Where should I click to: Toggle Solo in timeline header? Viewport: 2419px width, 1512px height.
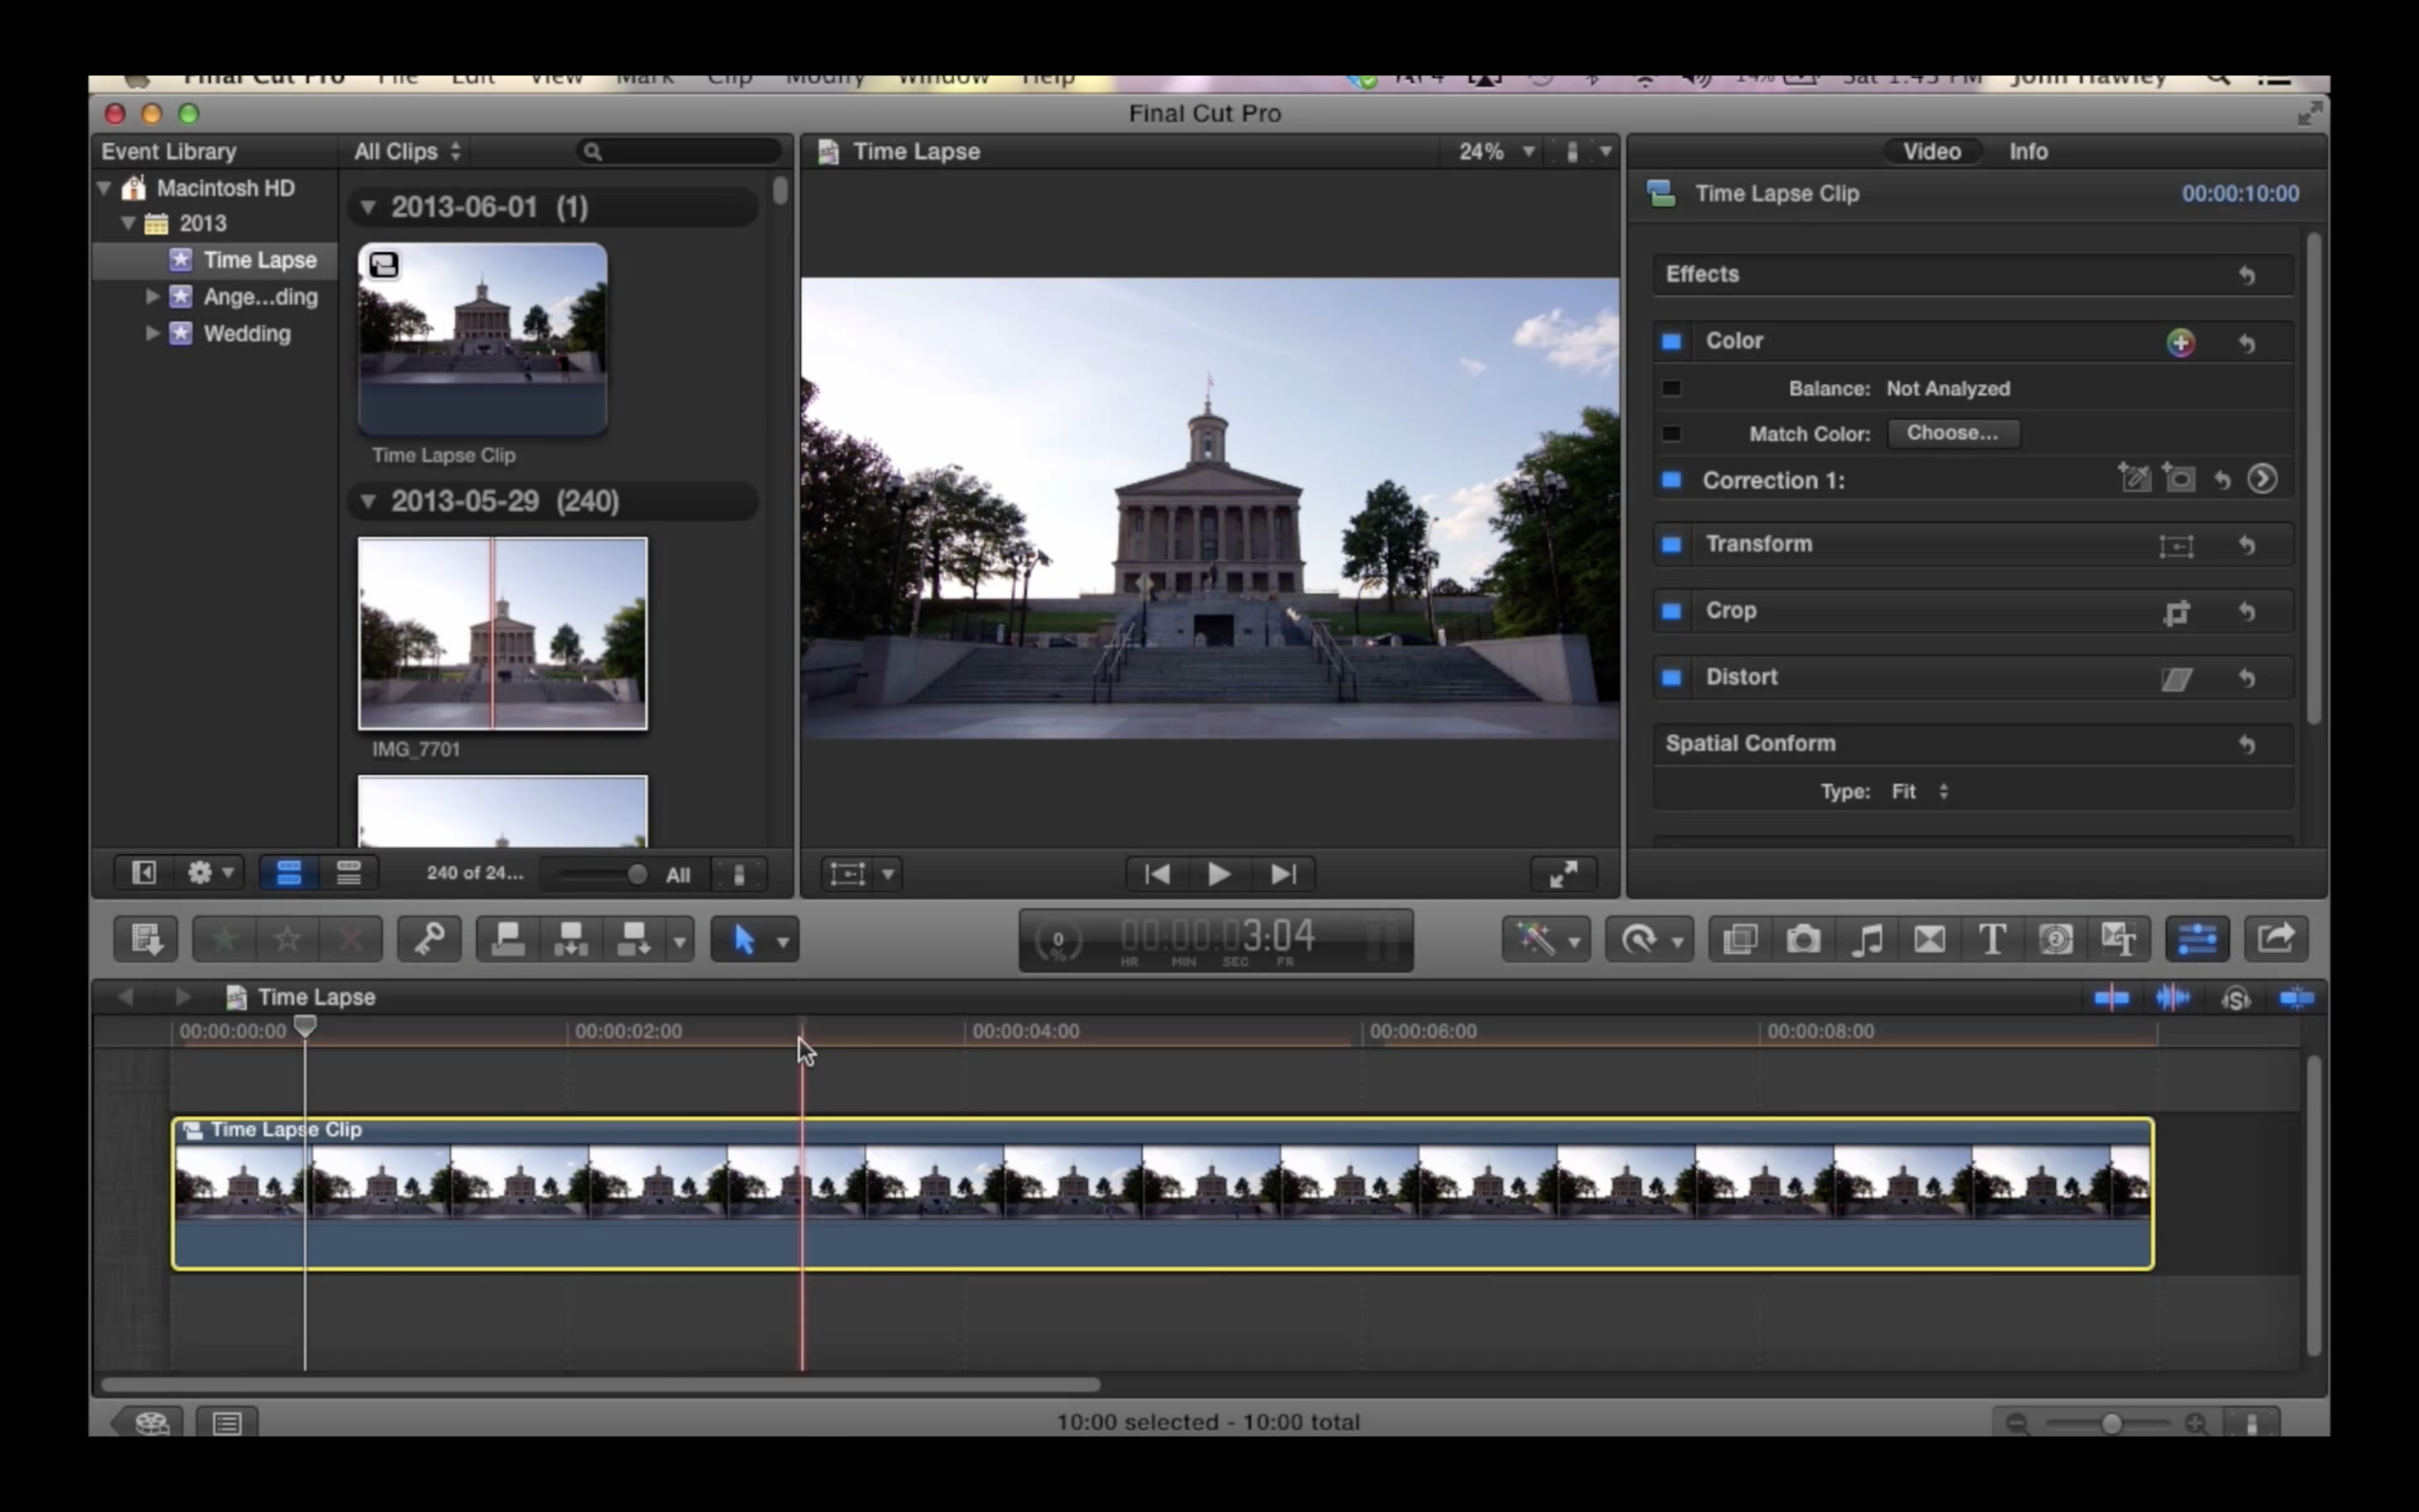(x=2235, y=998)
